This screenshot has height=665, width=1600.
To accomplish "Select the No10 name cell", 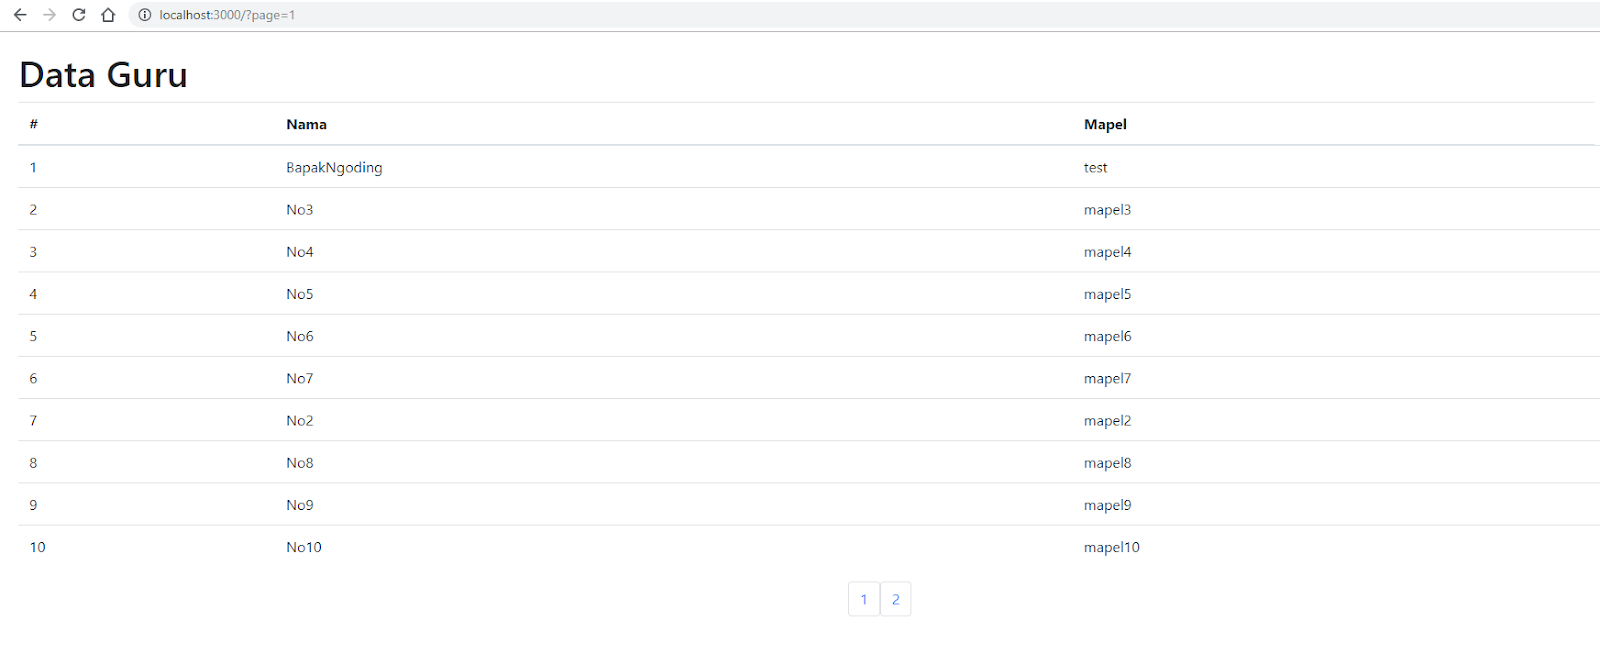I will [304, 547].
